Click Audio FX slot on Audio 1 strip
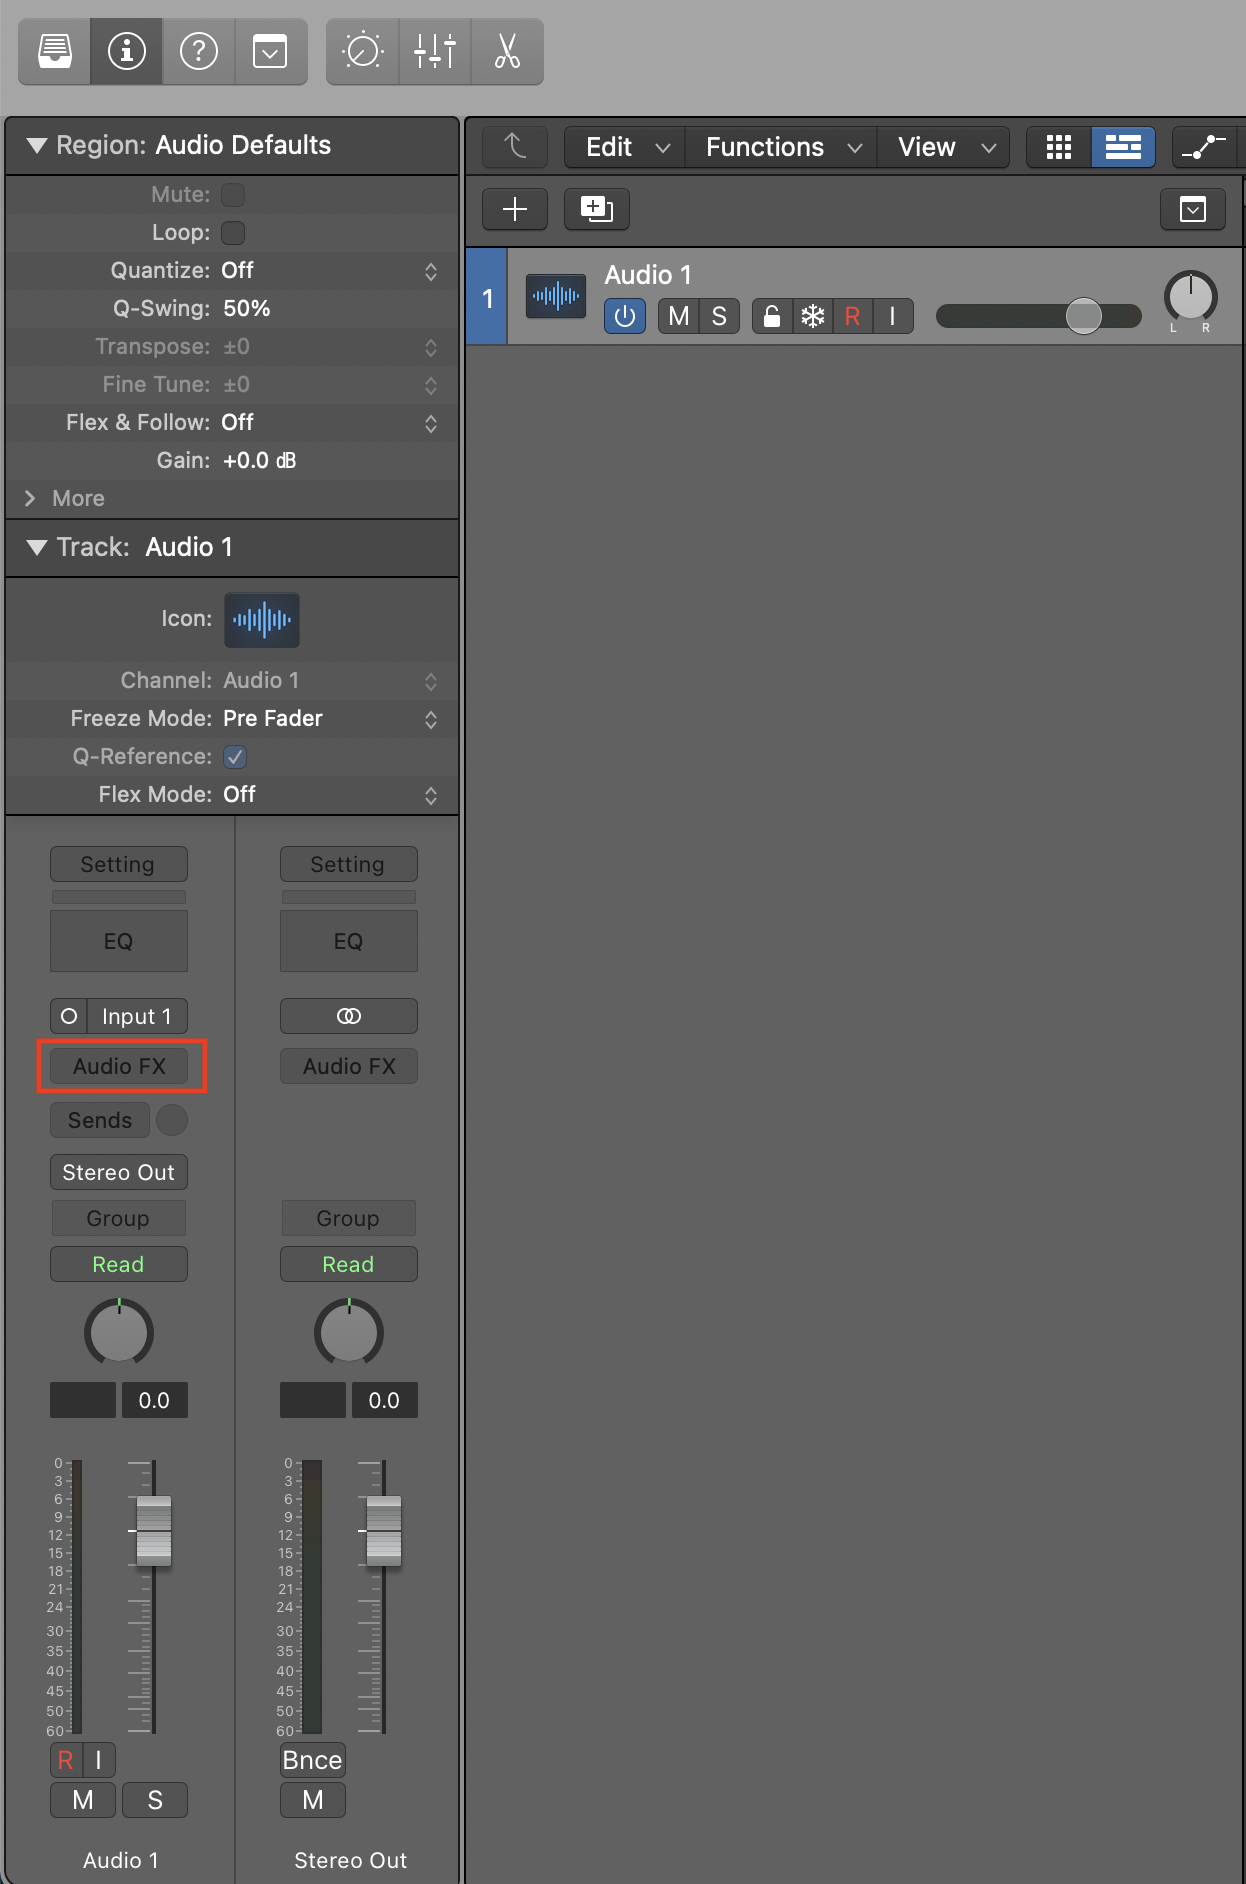 pyautogui.click(x=119, y=1066)
